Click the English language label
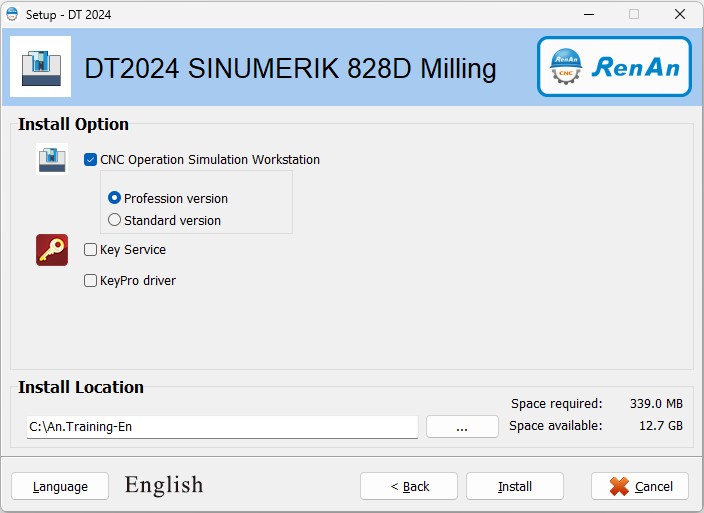The image size is (704, 513). click(x=164, y=485)
